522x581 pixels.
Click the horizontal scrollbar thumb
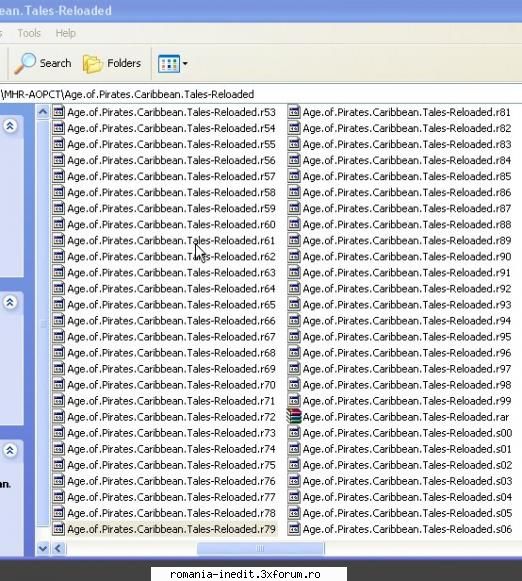click(260, 548)
